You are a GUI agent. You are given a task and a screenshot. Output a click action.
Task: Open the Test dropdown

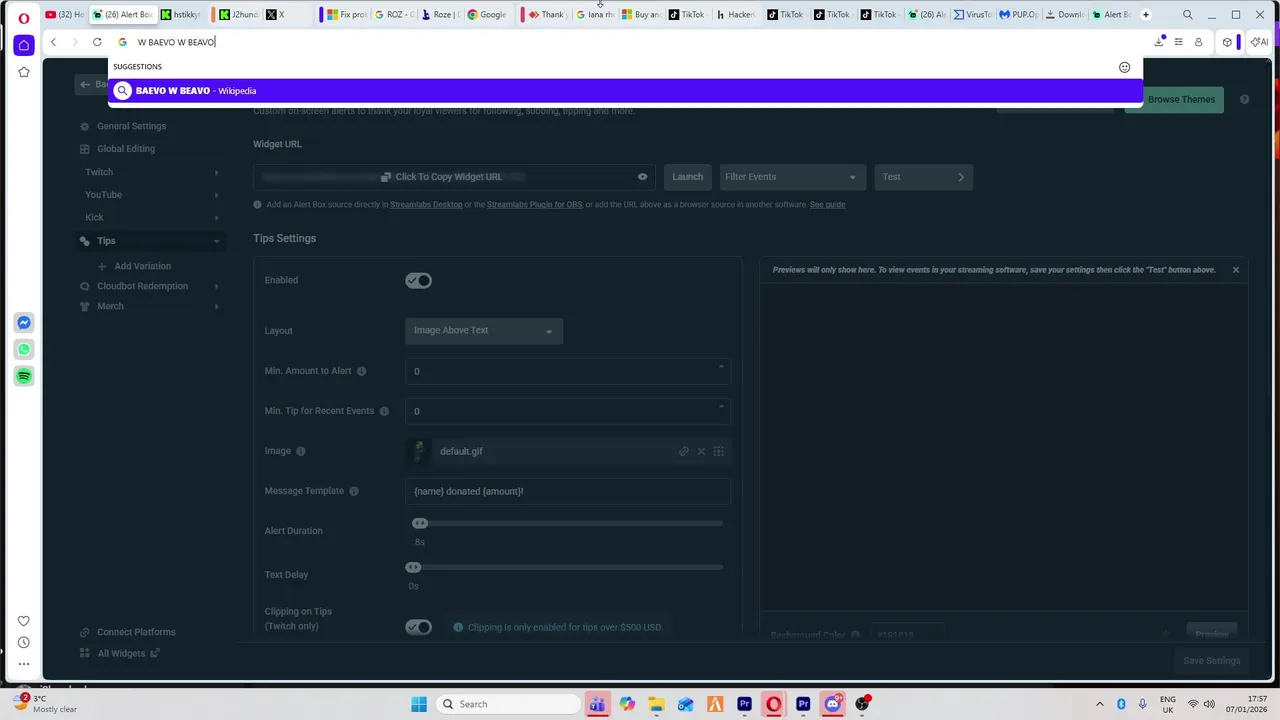tap(923, 177)
